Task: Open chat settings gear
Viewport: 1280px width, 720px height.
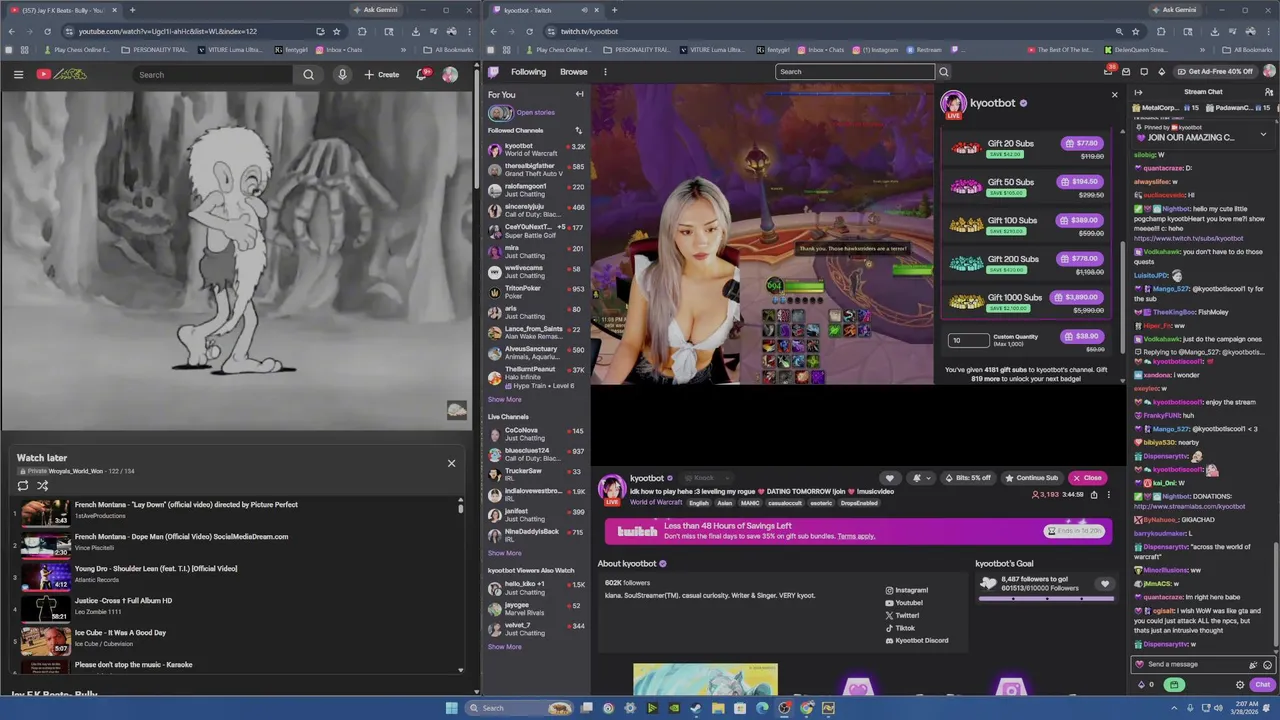Action: coord(1240,685)
